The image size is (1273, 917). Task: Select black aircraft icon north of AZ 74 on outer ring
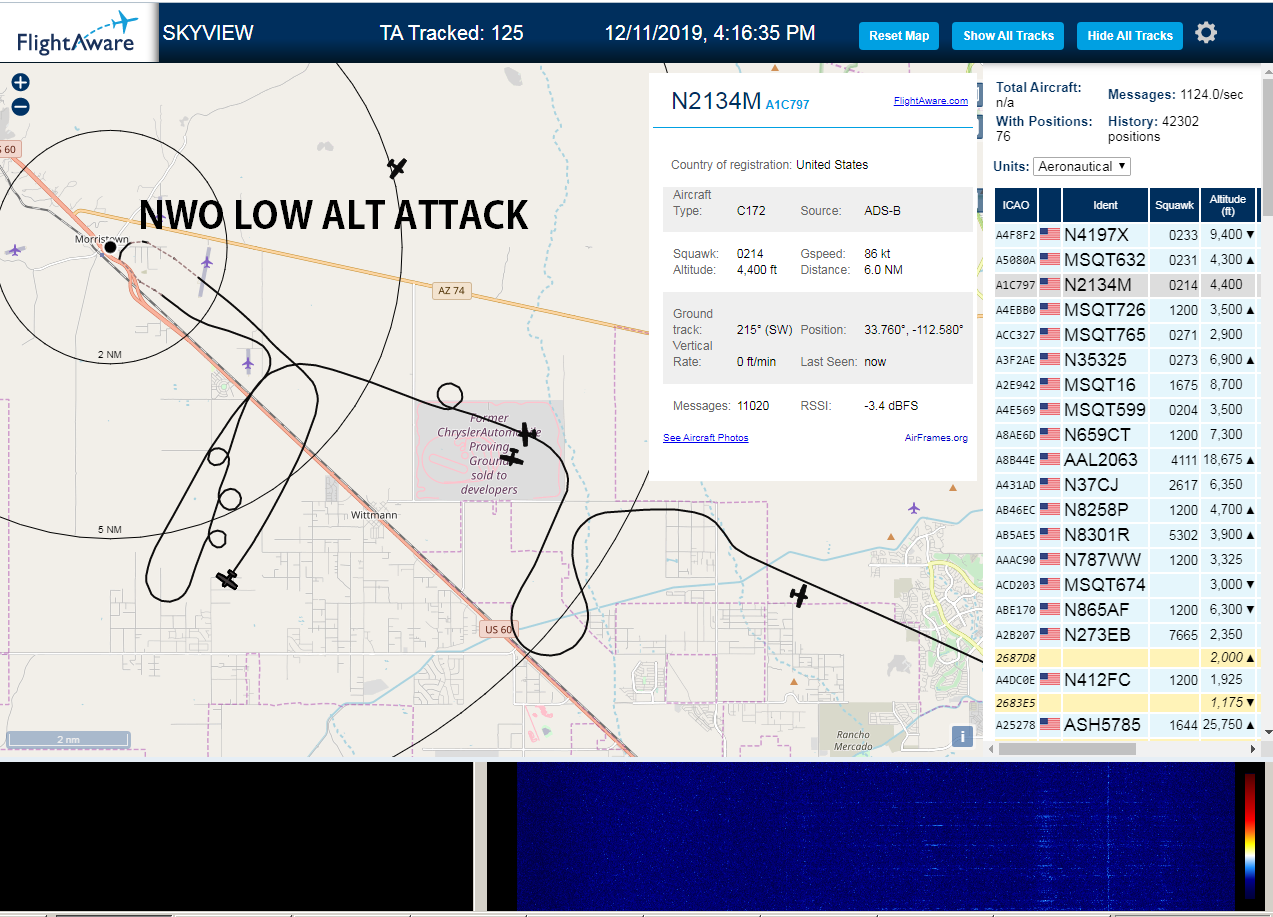point(398,167)
